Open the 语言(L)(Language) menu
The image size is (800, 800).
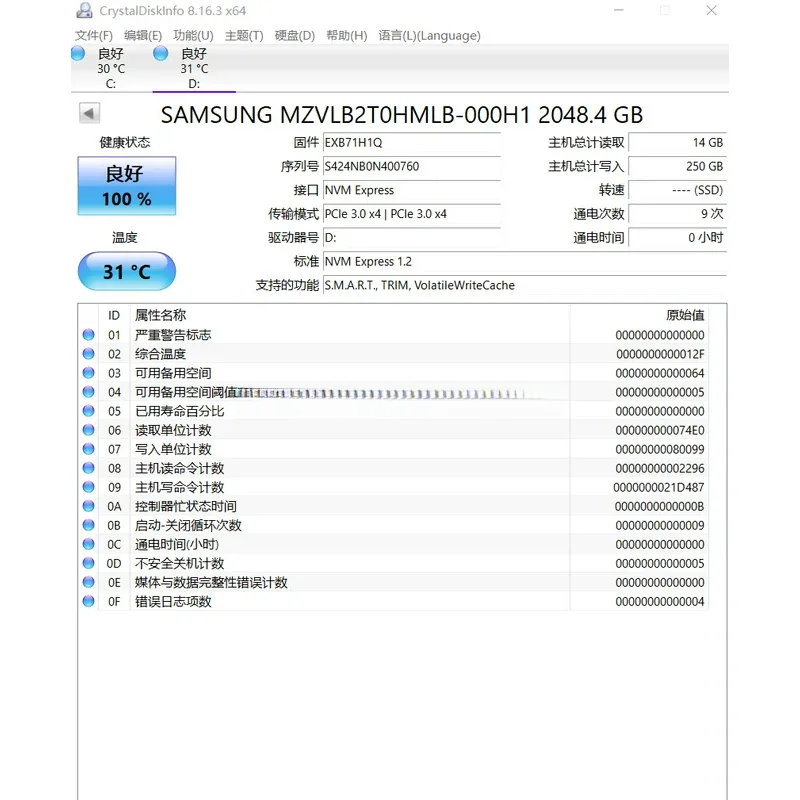click(x=430, y=36)
